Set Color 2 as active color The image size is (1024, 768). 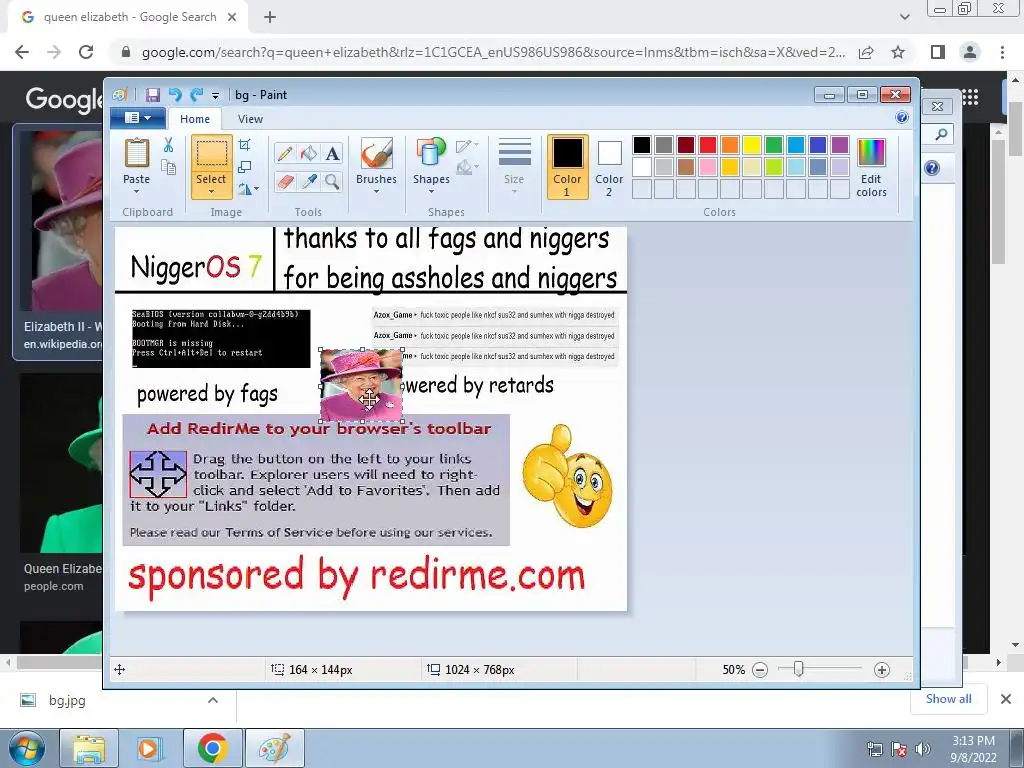coord(609,167)
